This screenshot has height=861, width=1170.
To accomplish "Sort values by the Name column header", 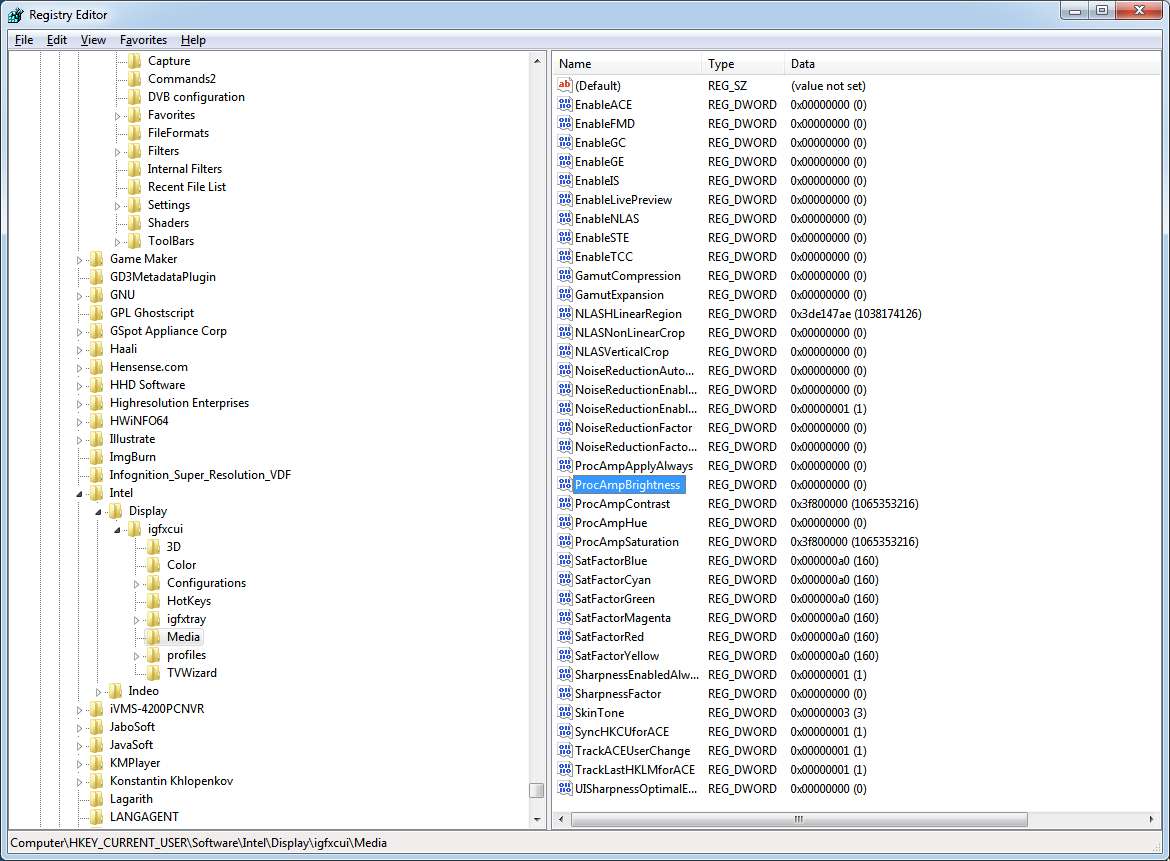I will tap(627, 63).
